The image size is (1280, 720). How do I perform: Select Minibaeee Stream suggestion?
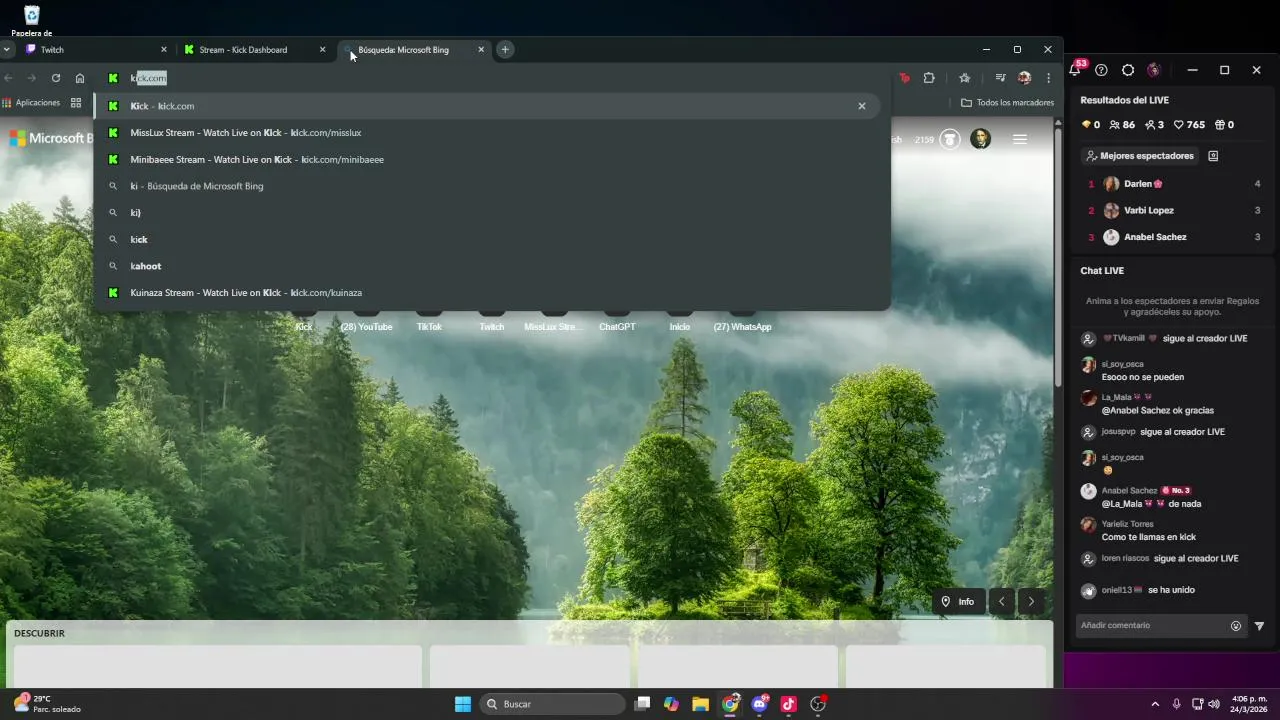pyautogui.click(x=487, y=159)
